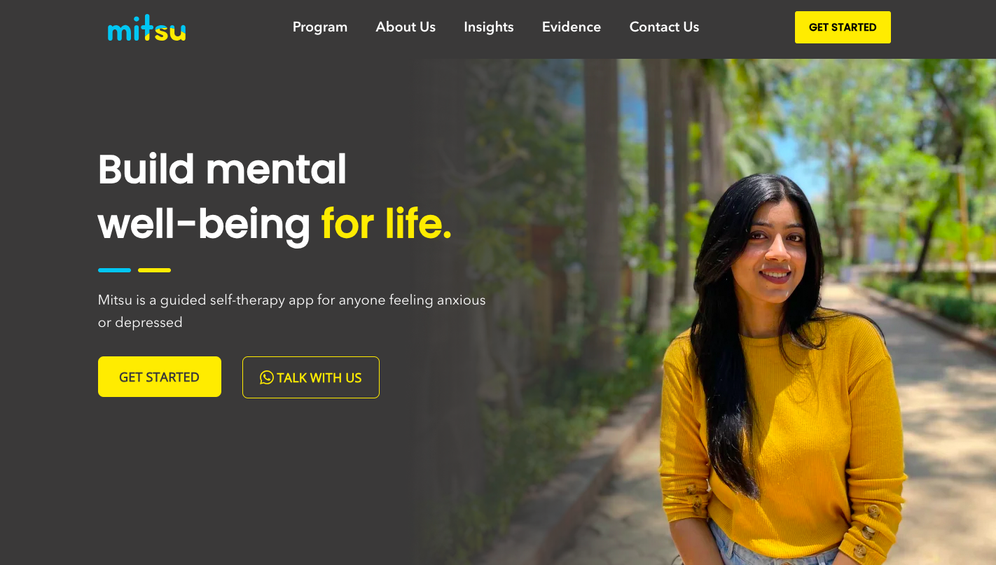Click the palm tree trunks in background
This screenshot has width=996, height=565.
tap(654, 191)
